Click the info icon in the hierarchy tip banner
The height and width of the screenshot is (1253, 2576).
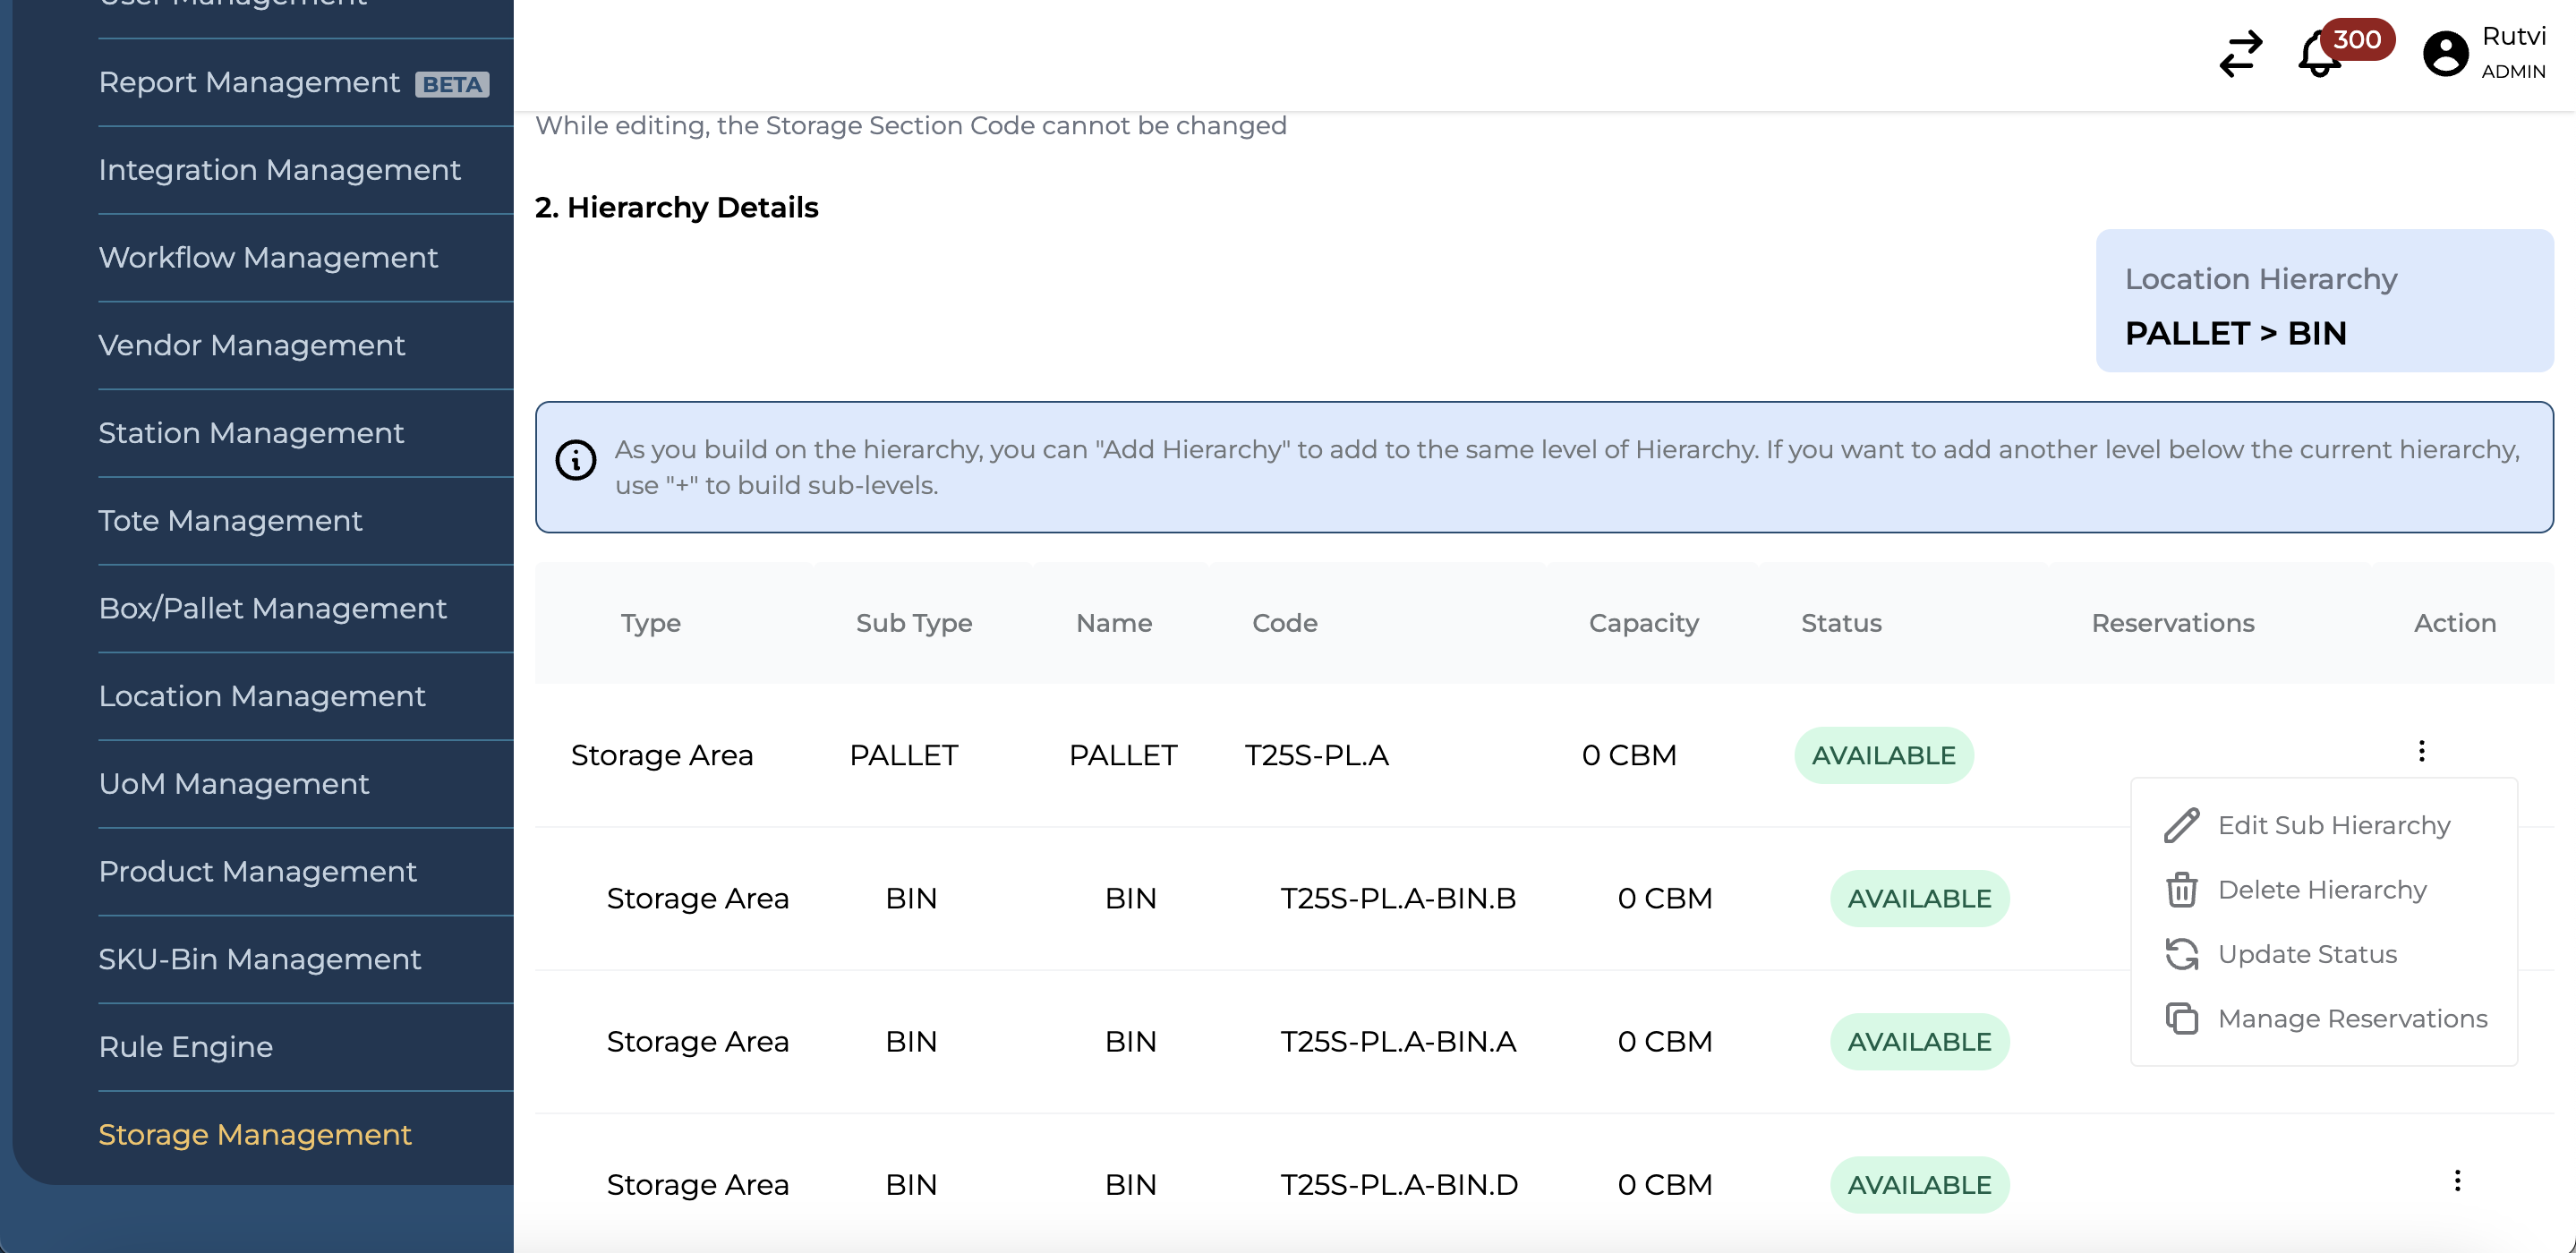click(575, 461)
